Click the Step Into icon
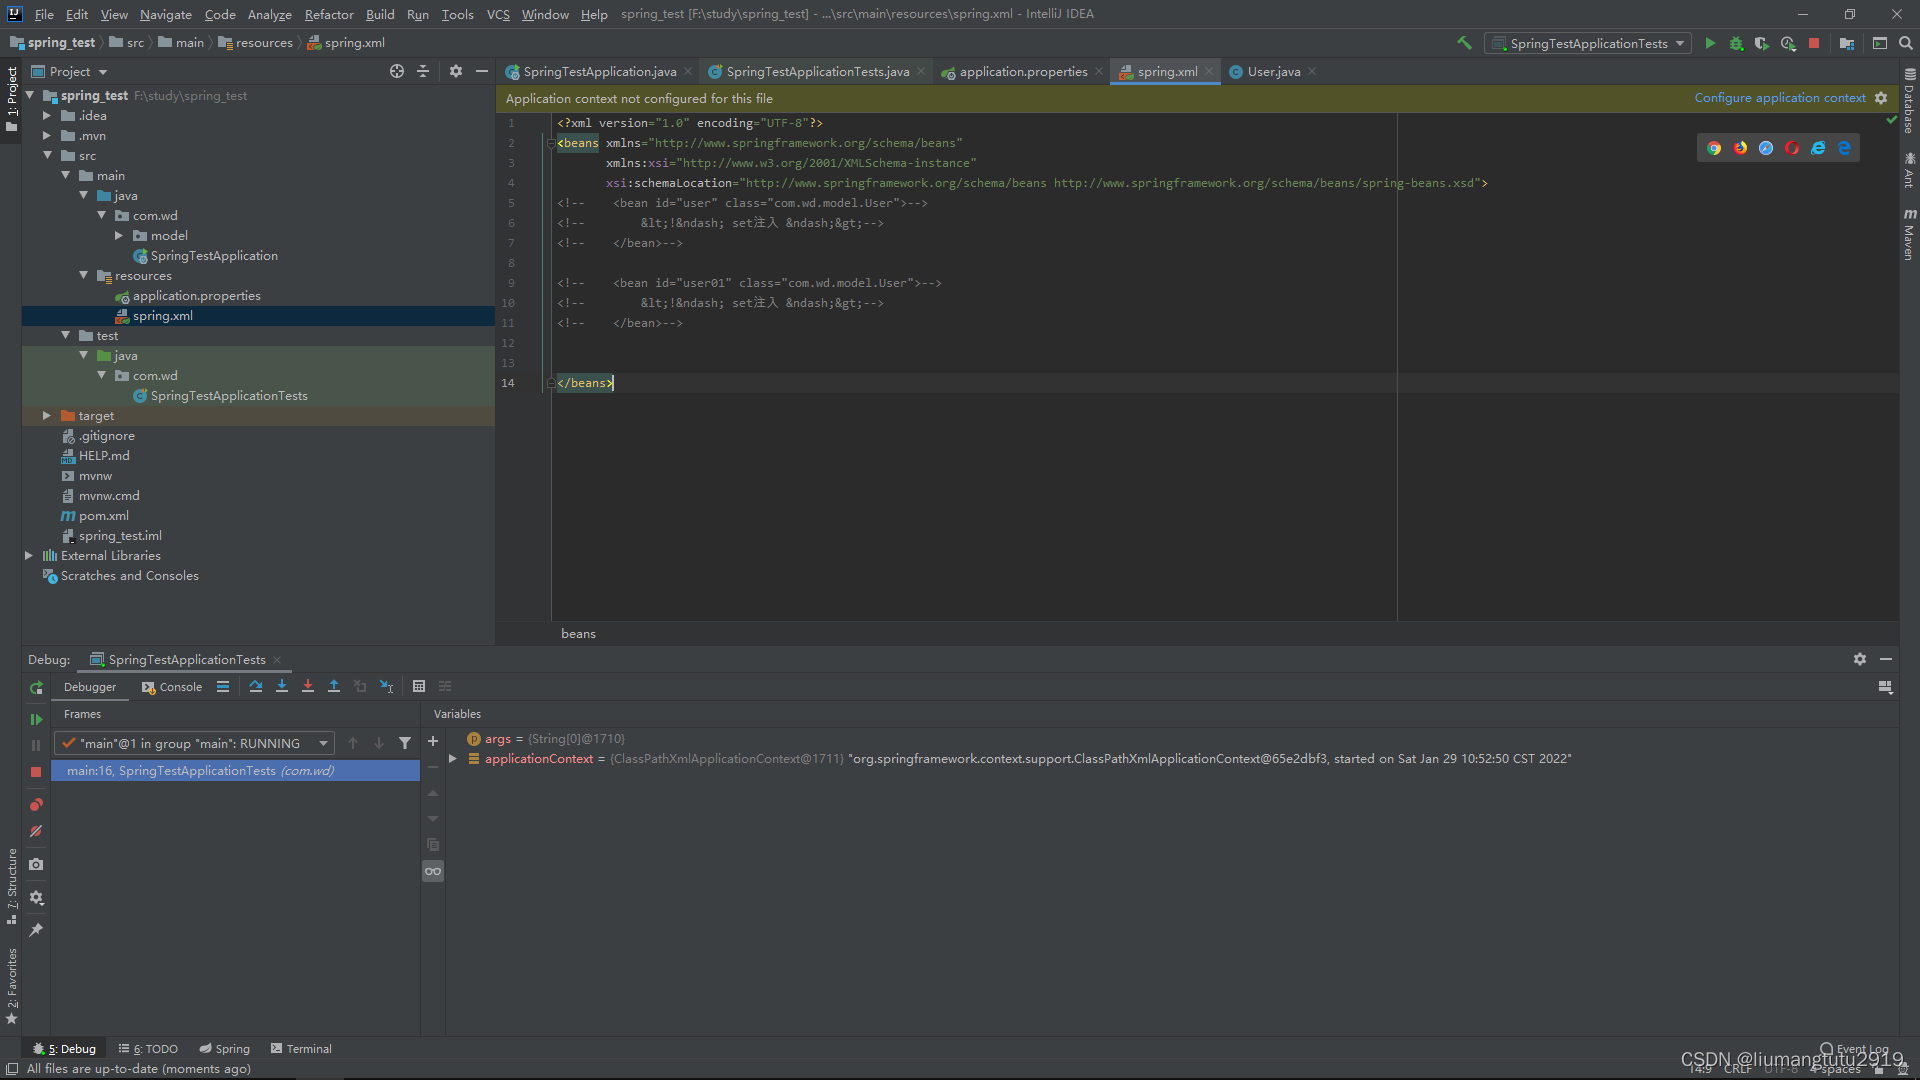1920x1080 pixels. (282, 686)
